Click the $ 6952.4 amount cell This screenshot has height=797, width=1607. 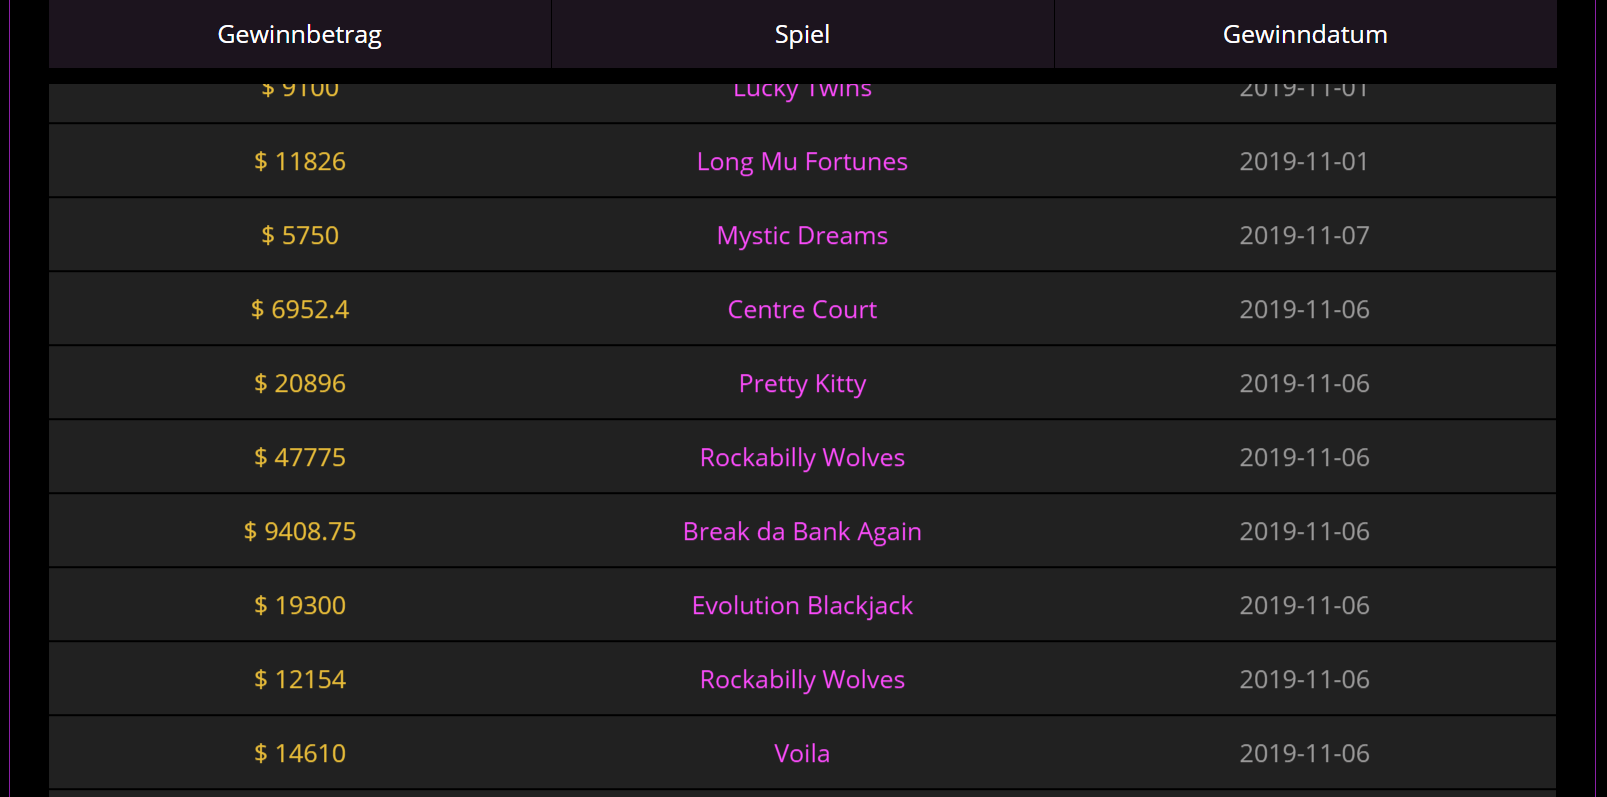click(300, 310)
